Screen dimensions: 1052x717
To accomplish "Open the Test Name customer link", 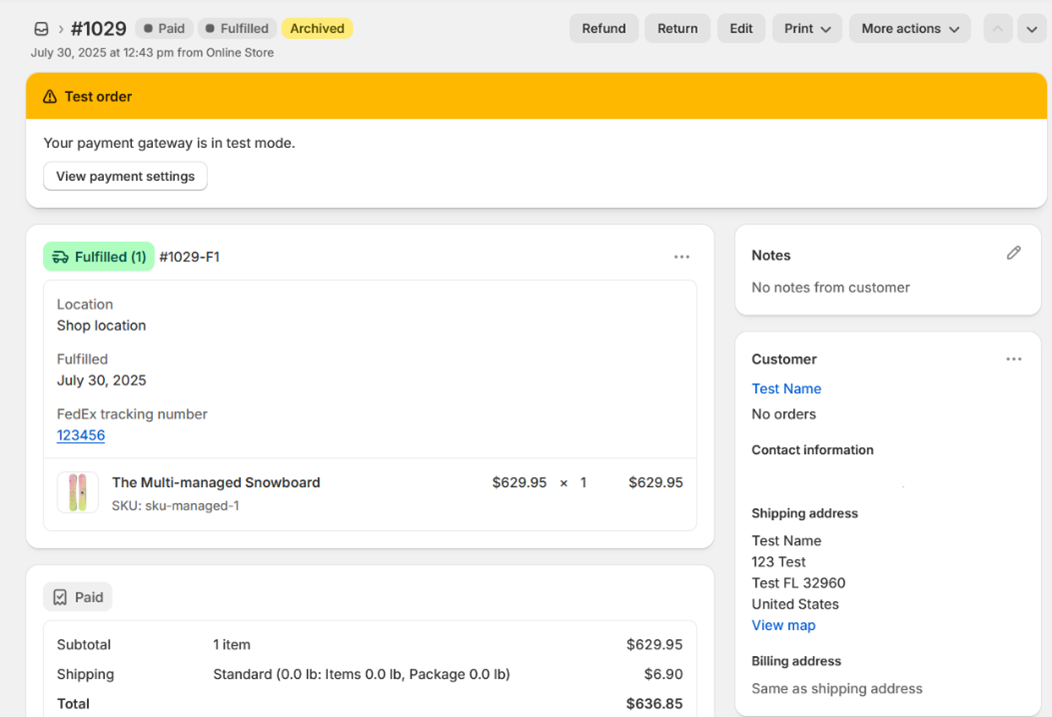I will (786, 389).
